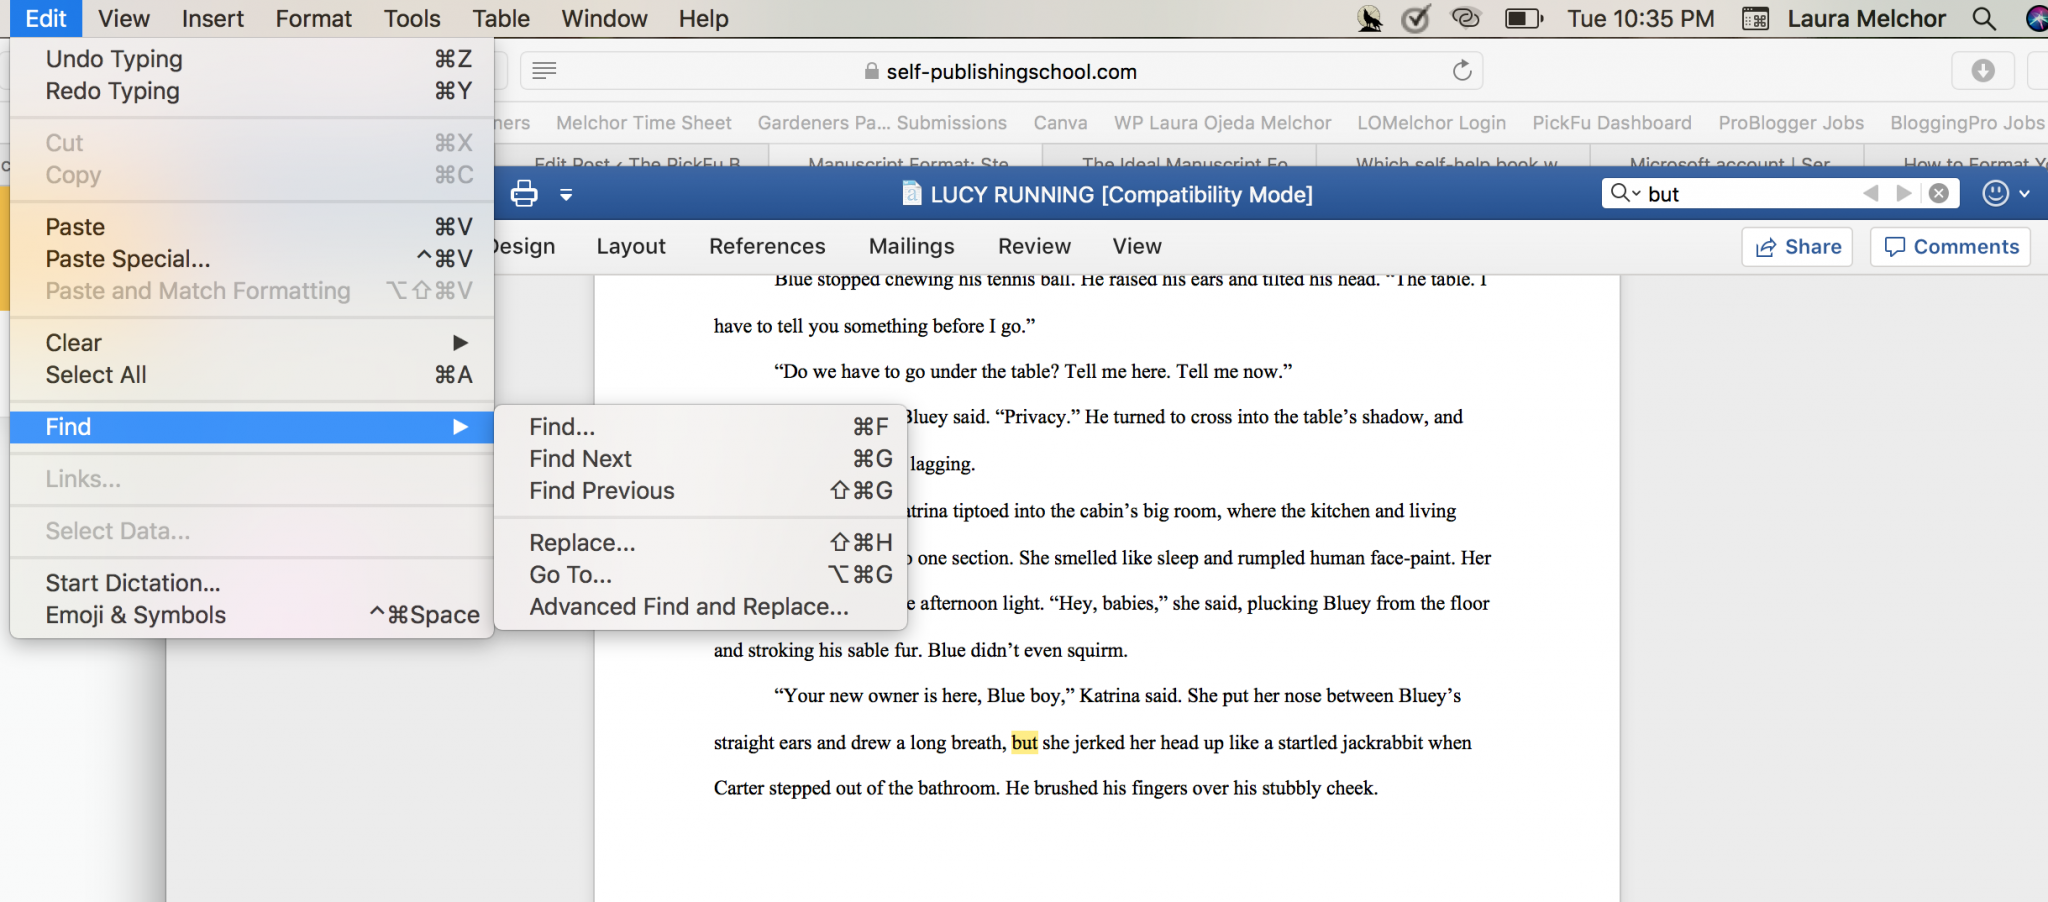Go to previous search result arrow
2048x902 pixels.
click(1870, 193)
